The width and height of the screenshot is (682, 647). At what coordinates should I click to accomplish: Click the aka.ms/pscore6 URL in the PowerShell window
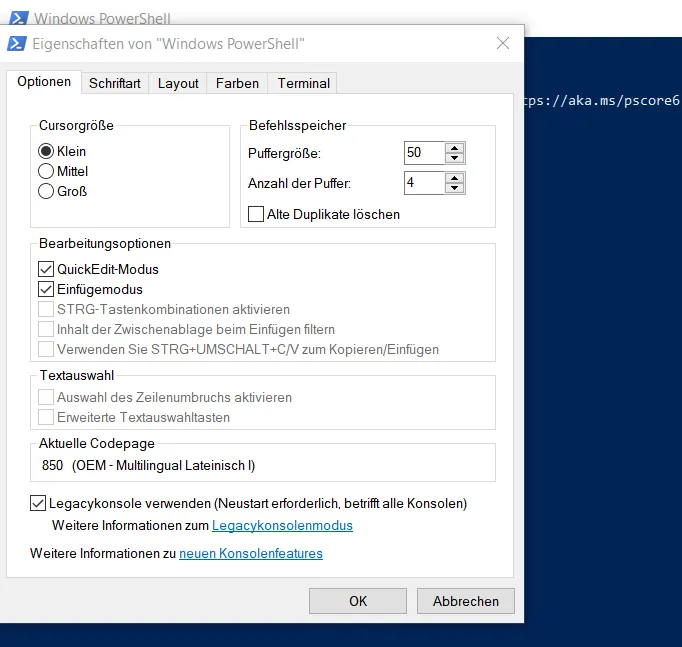tap(602, 100)
